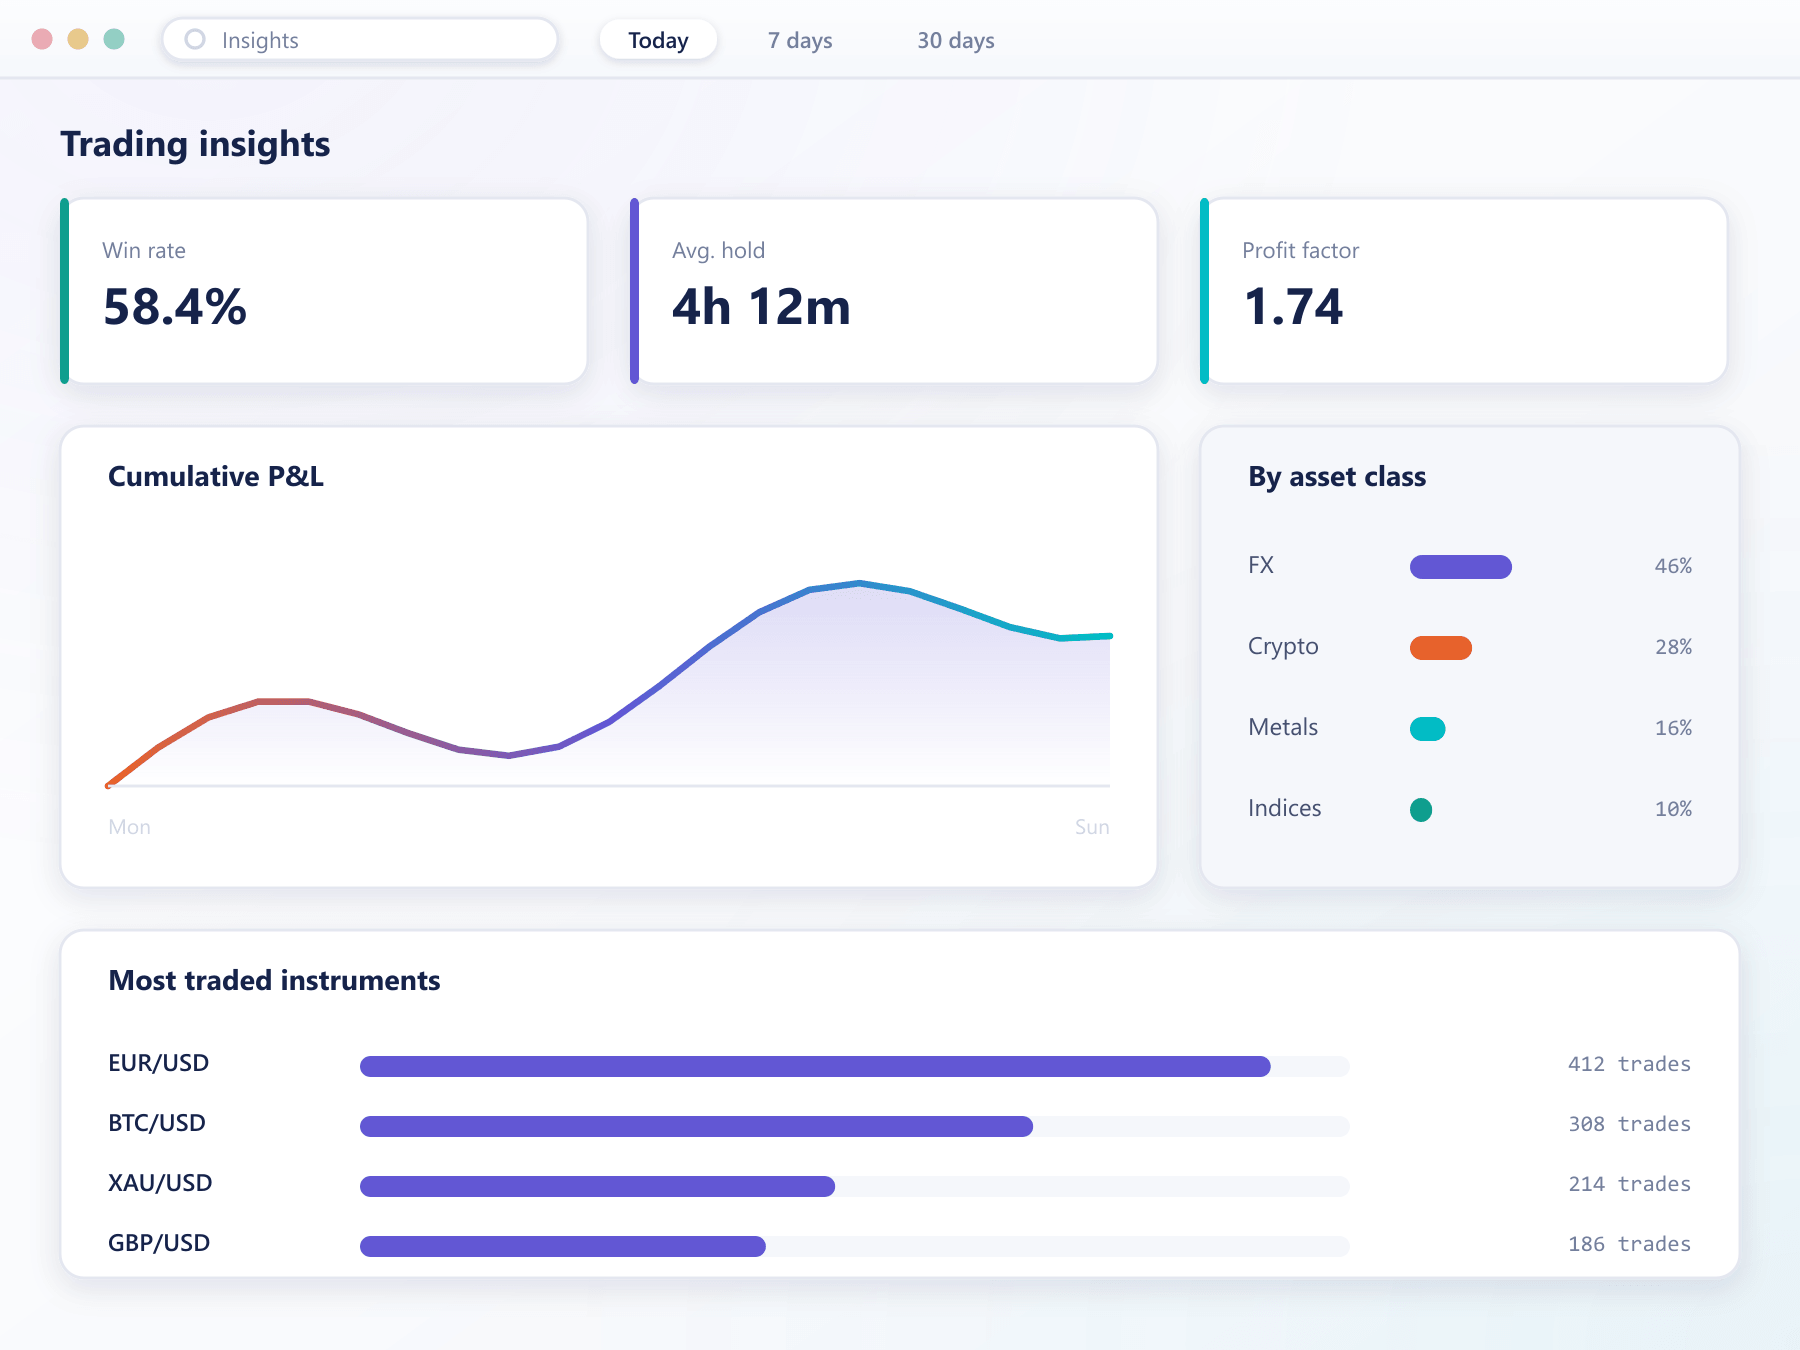Viewport: 1800px width, 1350px height.
Task: Select the XAU/USD instrument row
Action: tap(900, 1185)
